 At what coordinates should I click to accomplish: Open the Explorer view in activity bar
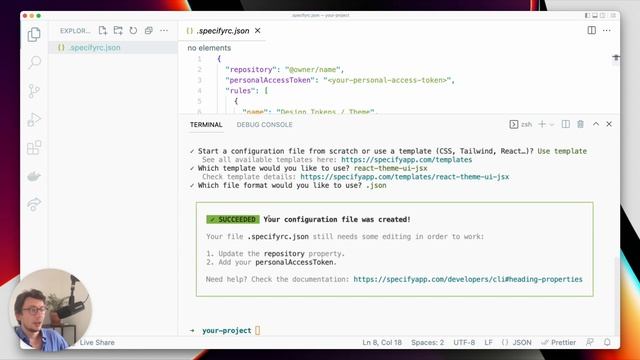tap(34, 35)
